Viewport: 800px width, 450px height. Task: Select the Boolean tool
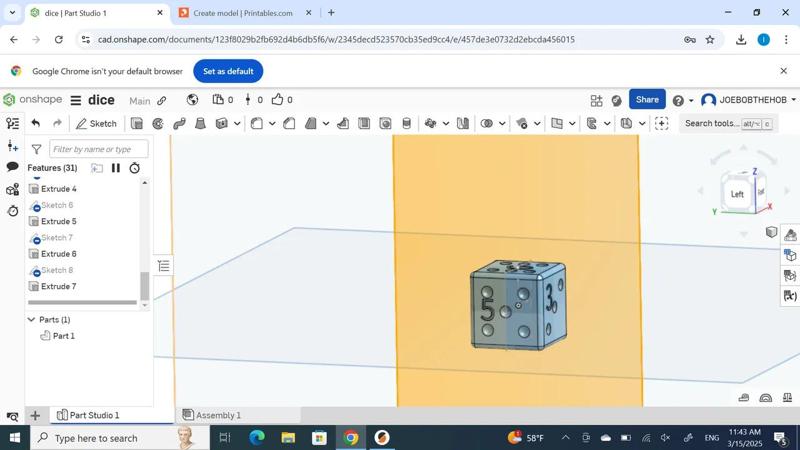487,123
